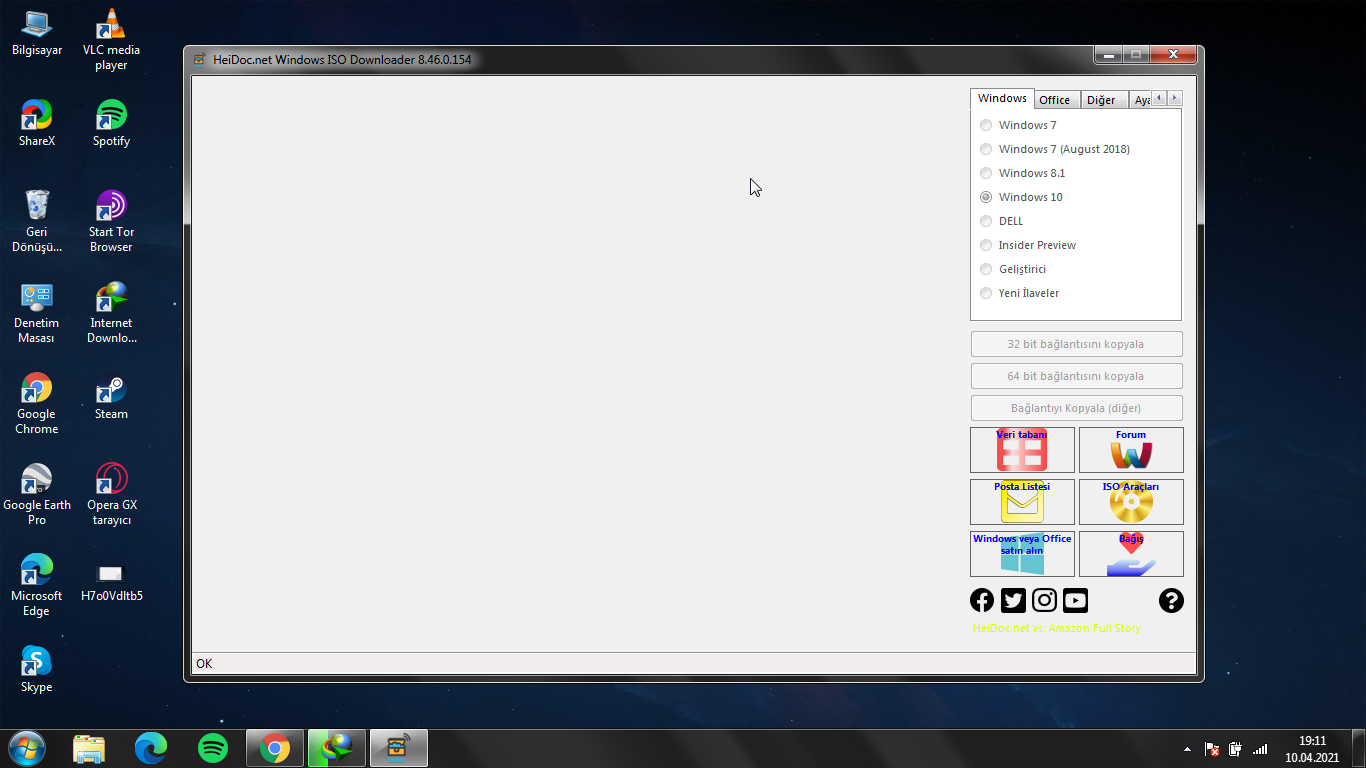Select the Windows 10 radio button
The height and width of the screenshot is (768, 1366).
[986, 197]
